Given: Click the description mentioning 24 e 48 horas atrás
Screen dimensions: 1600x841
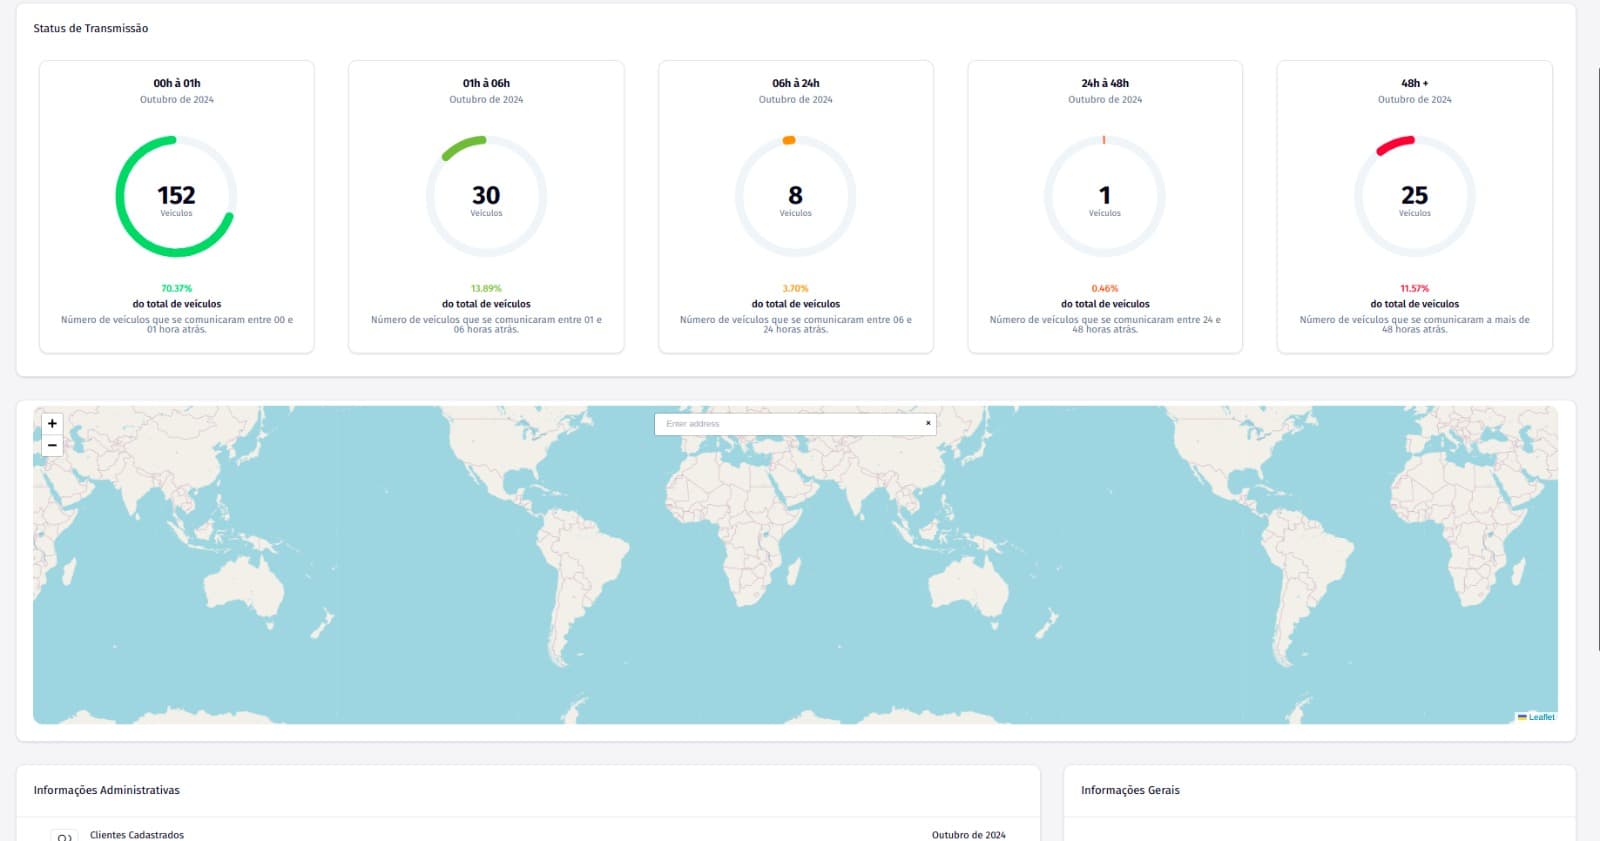Looking at the screenshot, I should pos(1104,324).
